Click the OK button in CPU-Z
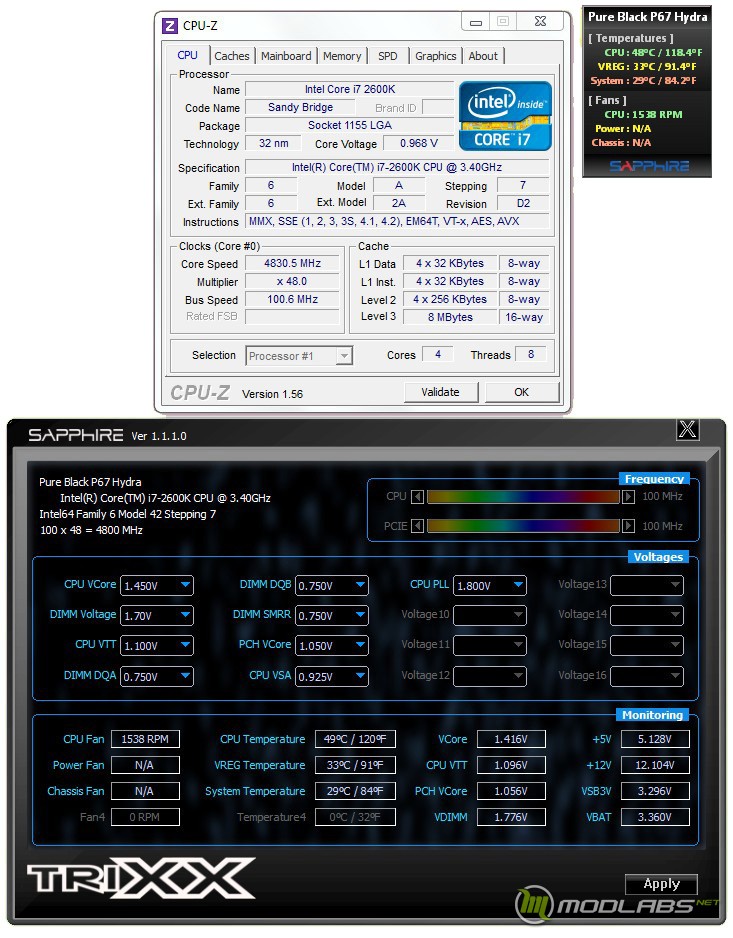The height and width of the screenshot is (938, 733). (x=521, y=392)
